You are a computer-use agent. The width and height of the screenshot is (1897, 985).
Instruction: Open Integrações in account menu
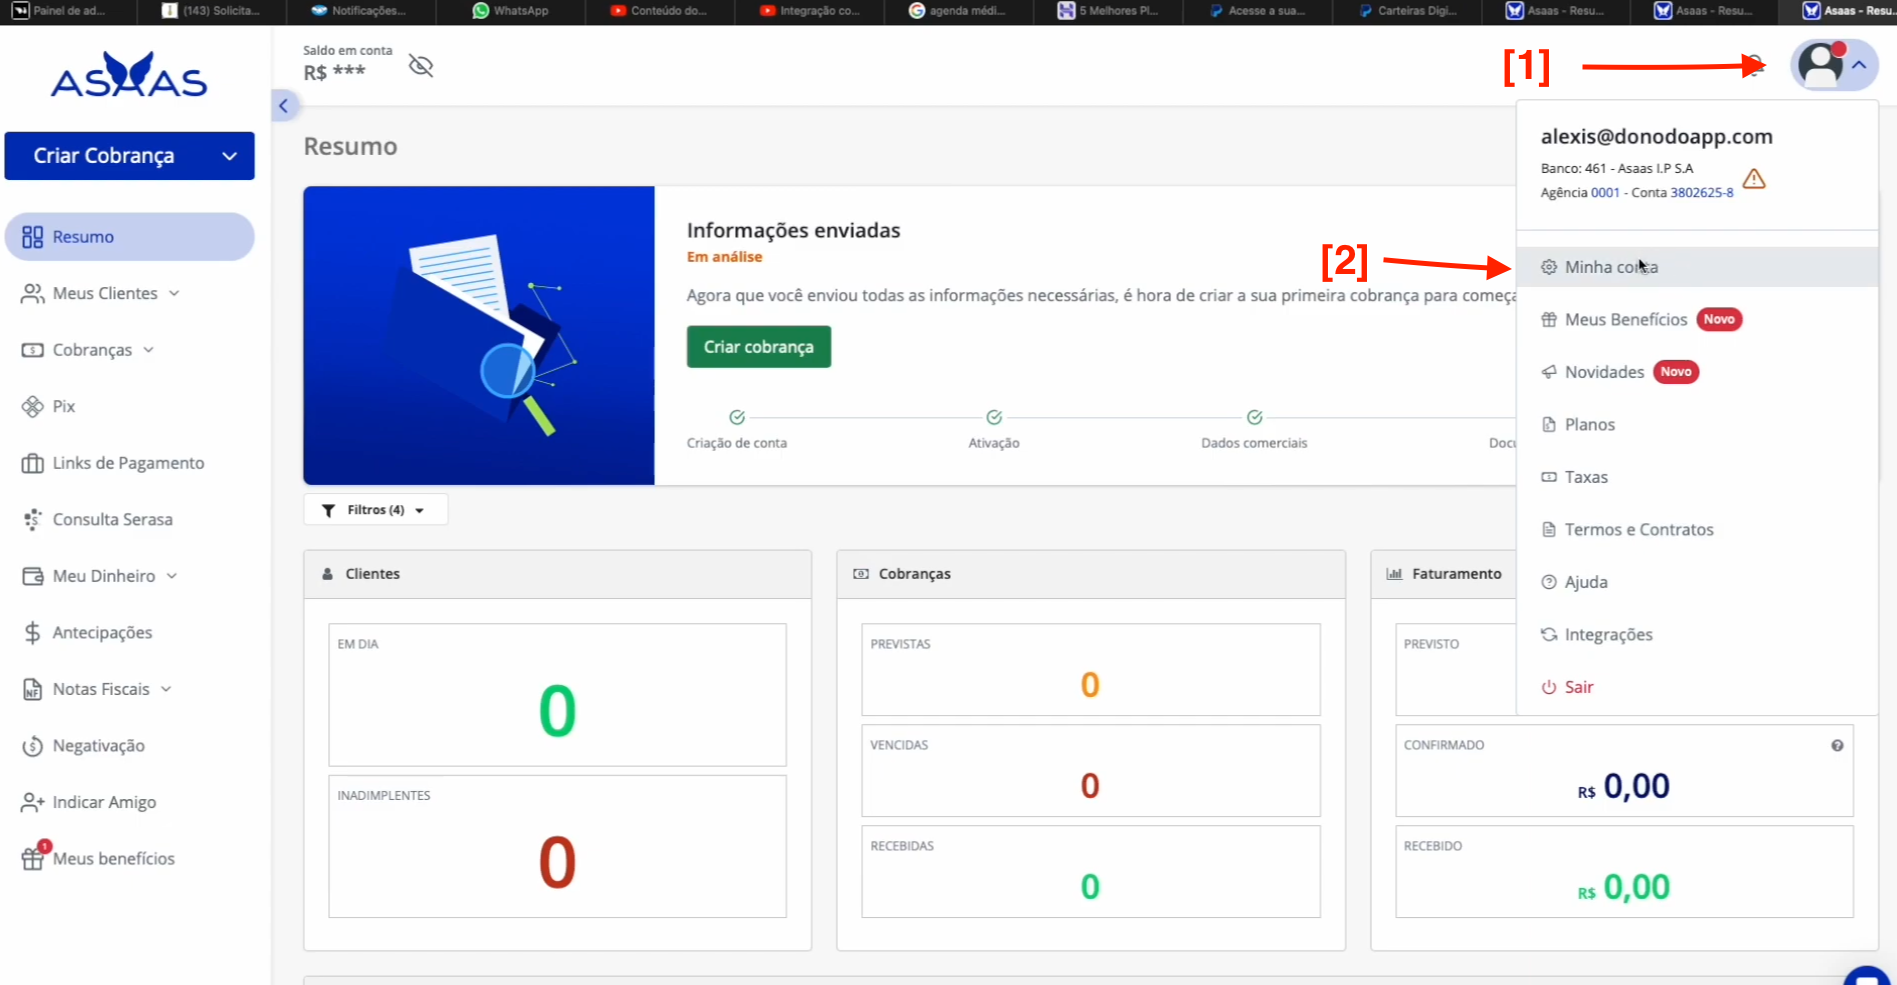click(1608, 635)
